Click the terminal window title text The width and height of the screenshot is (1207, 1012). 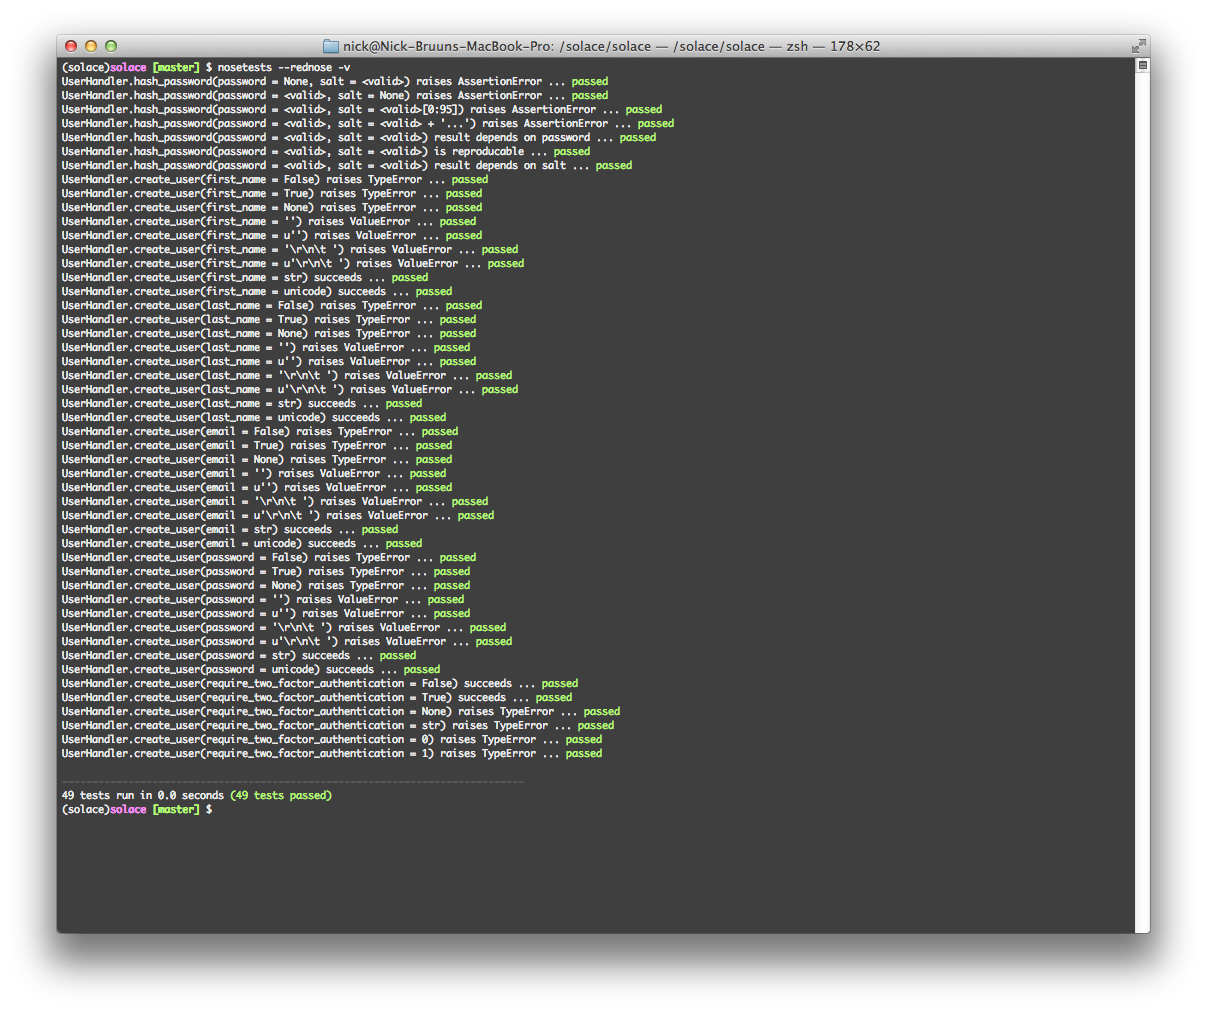pos(610,46)
